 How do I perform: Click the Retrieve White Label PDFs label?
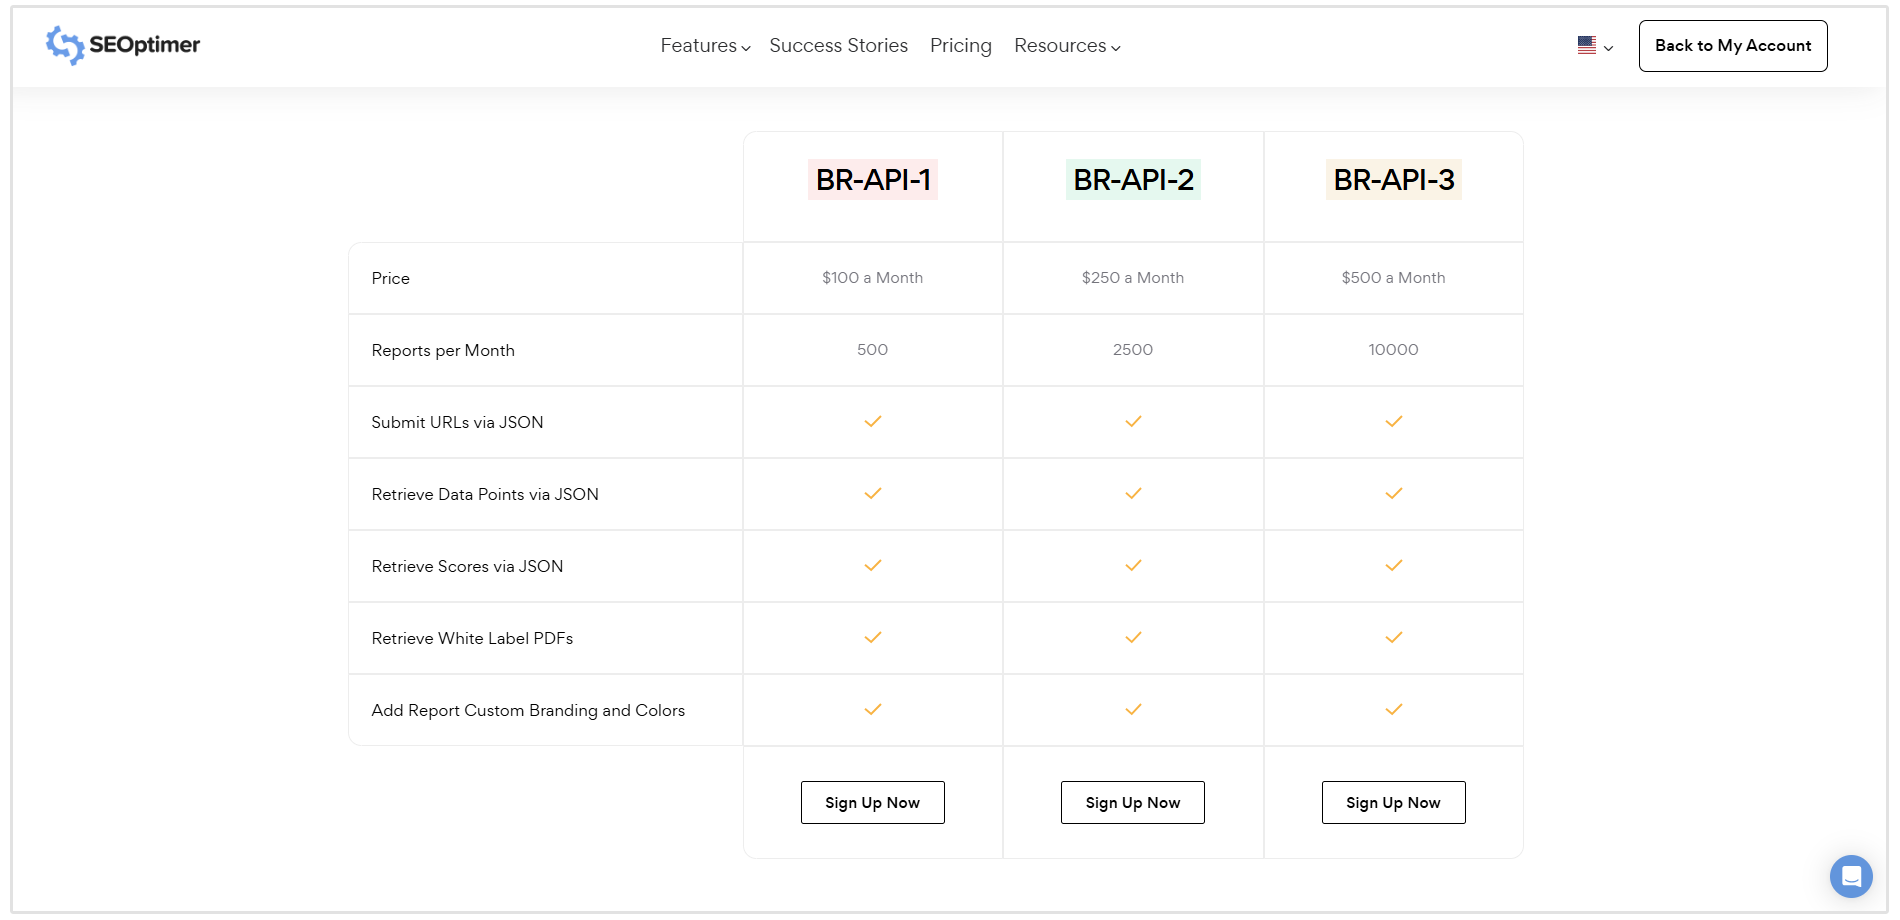472,639
